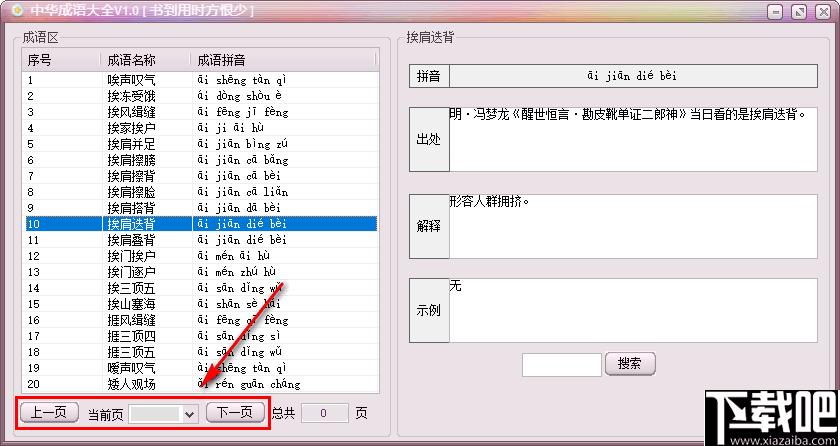Select idiom 捱三顶四 in the list
This screenshot has width=840, height=446.
click(131, 336)
